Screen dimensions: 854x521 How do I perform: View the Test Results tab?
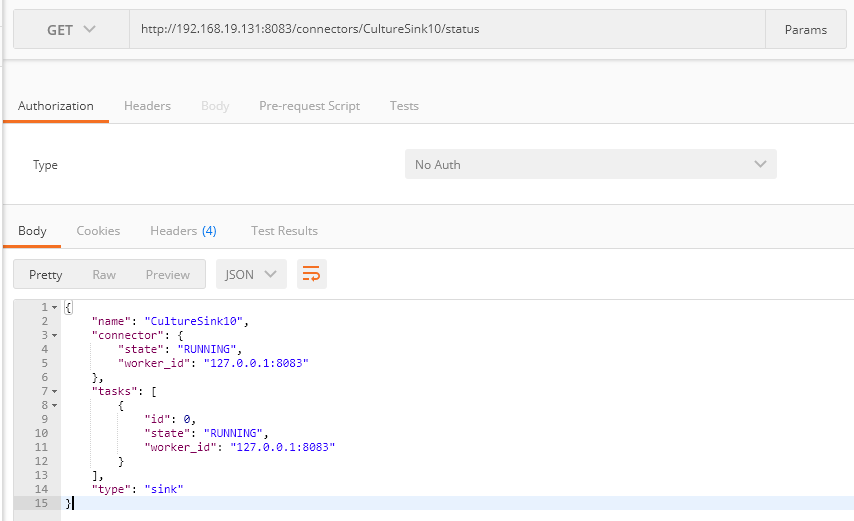(x=284, y=231)
